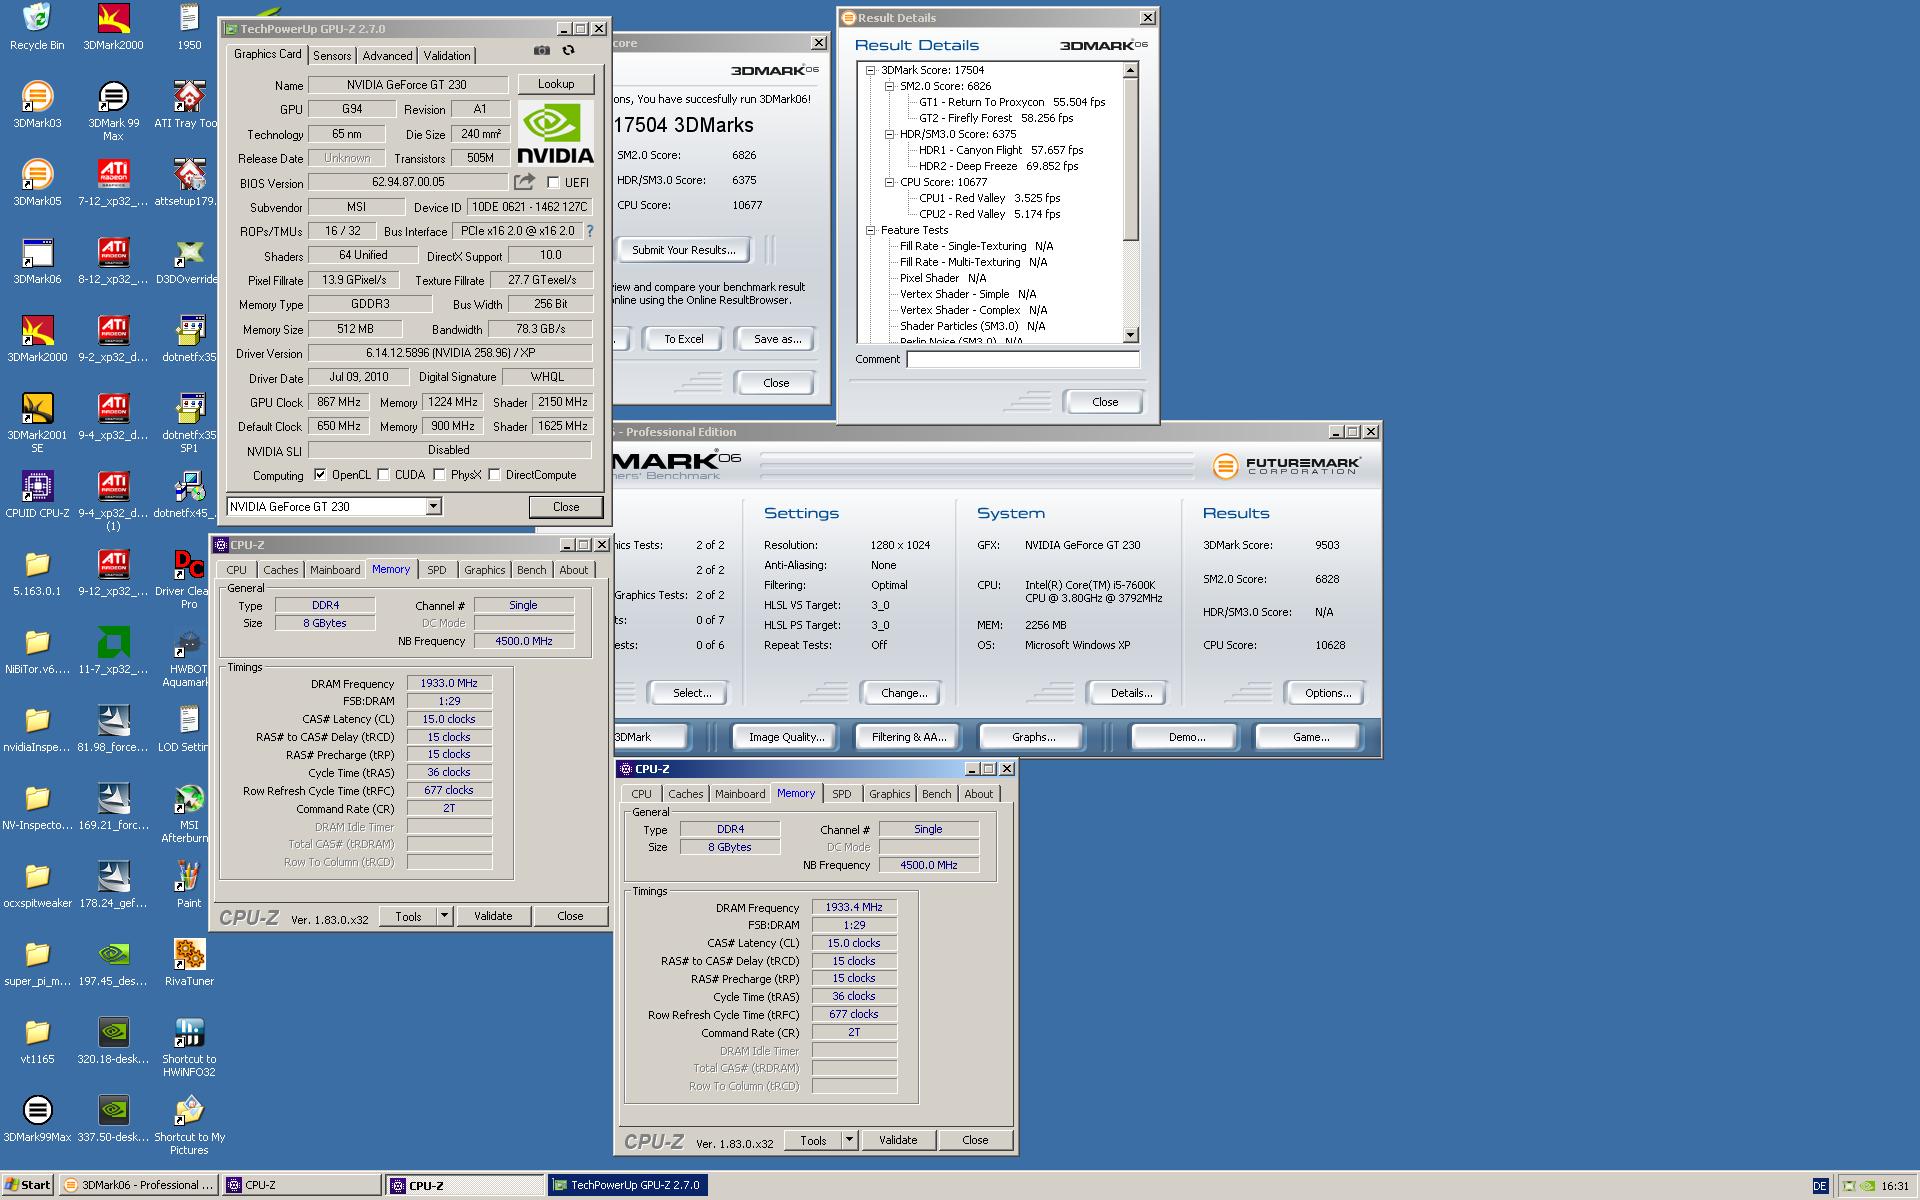Open Tools dropdown arrow in upper CPU-Z
1920x1200 pixels.
coord(445,916)
